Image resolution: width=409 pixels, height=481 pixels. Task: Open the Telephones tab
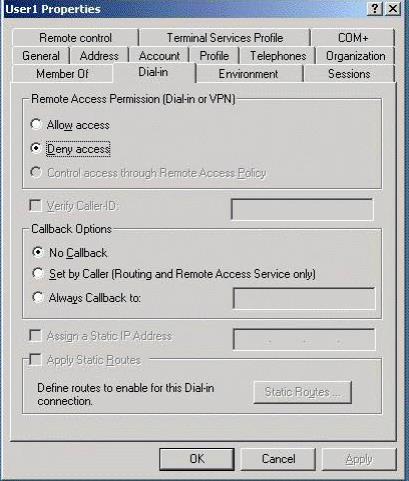278,56
